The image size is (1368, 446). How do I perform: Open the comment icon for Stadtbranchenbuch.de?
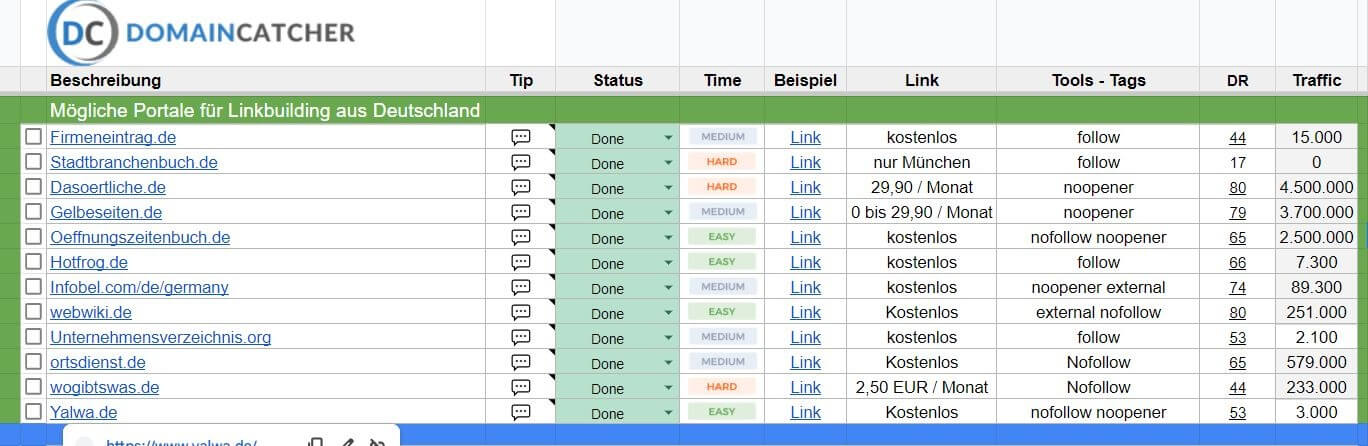520,162
